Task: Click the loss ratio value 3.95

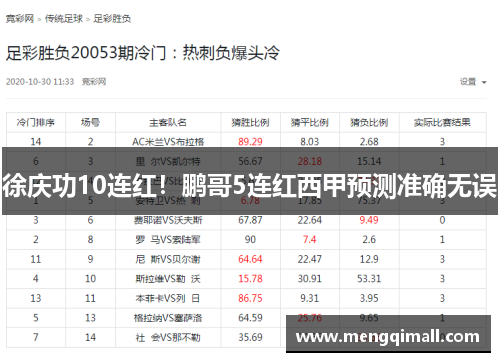Action: tap(369, 298)
